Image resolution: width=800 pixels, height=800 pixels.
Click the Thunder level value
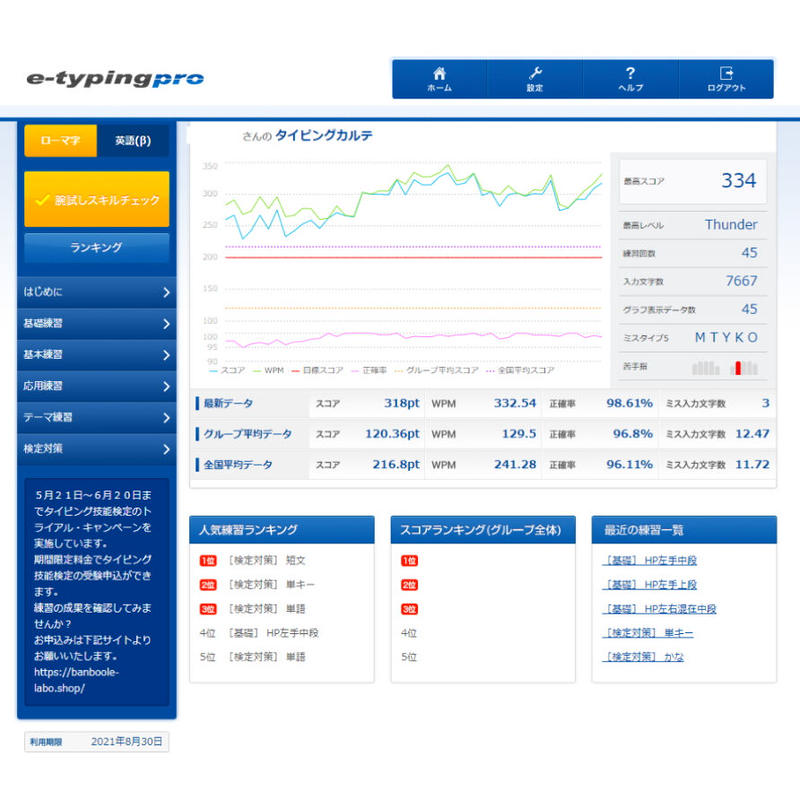731,224
